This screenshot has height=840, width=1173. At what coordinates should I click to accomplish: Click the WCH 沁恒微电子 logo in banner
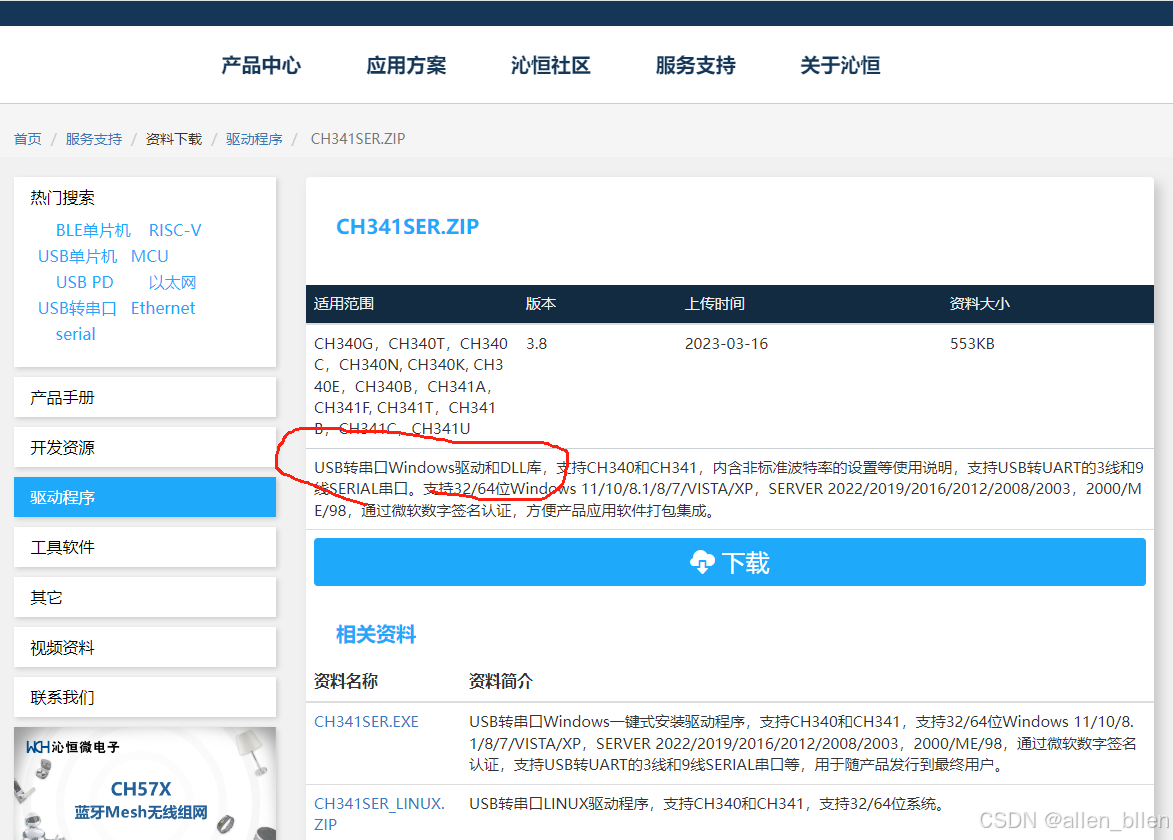tap(73, 747)
